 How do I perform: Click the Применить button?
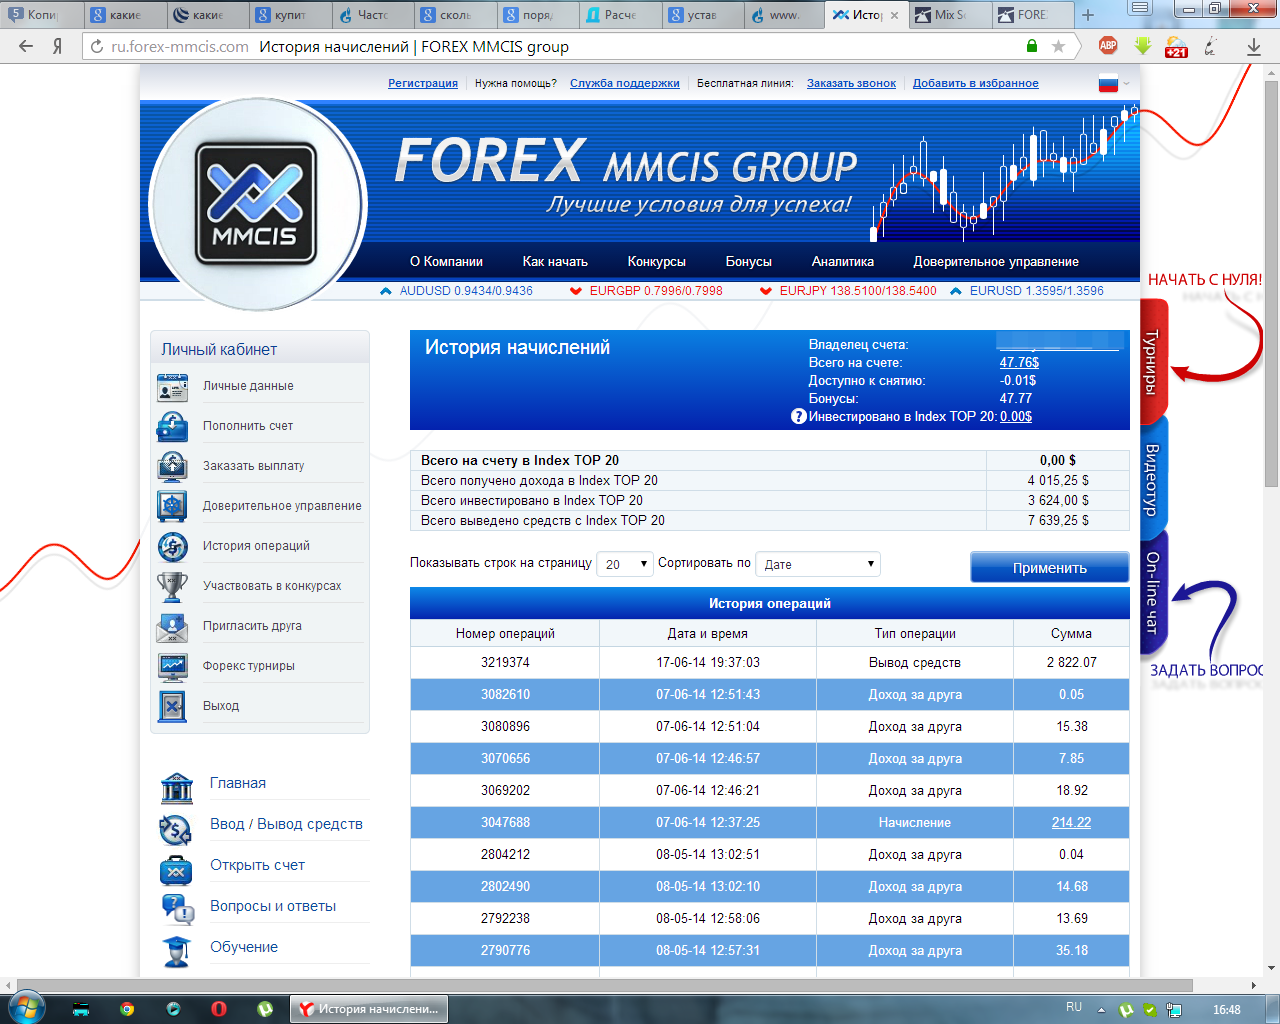(1050, 567)
